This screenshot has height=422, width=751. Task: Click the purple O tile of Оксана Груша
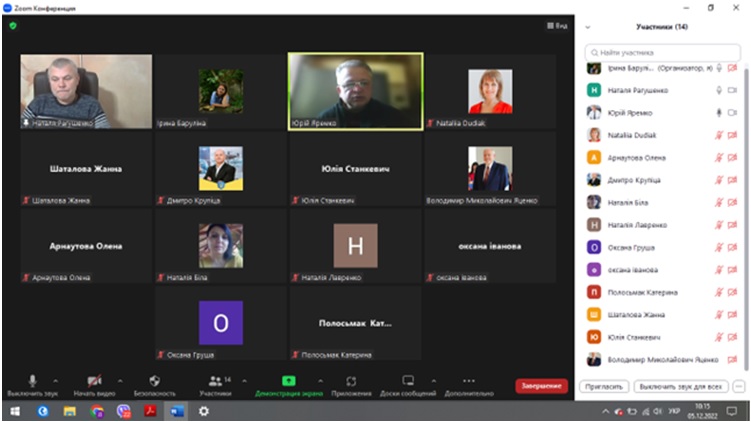[x=221, y=323]
